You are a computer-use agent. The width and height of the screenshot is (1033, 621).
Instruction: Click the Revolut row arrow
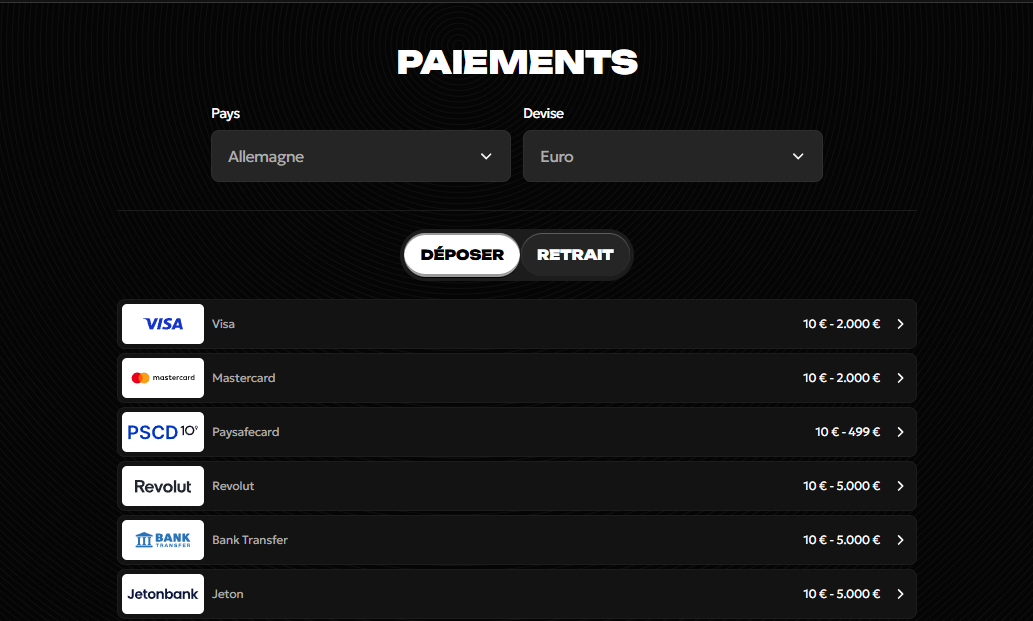(900, 485)
